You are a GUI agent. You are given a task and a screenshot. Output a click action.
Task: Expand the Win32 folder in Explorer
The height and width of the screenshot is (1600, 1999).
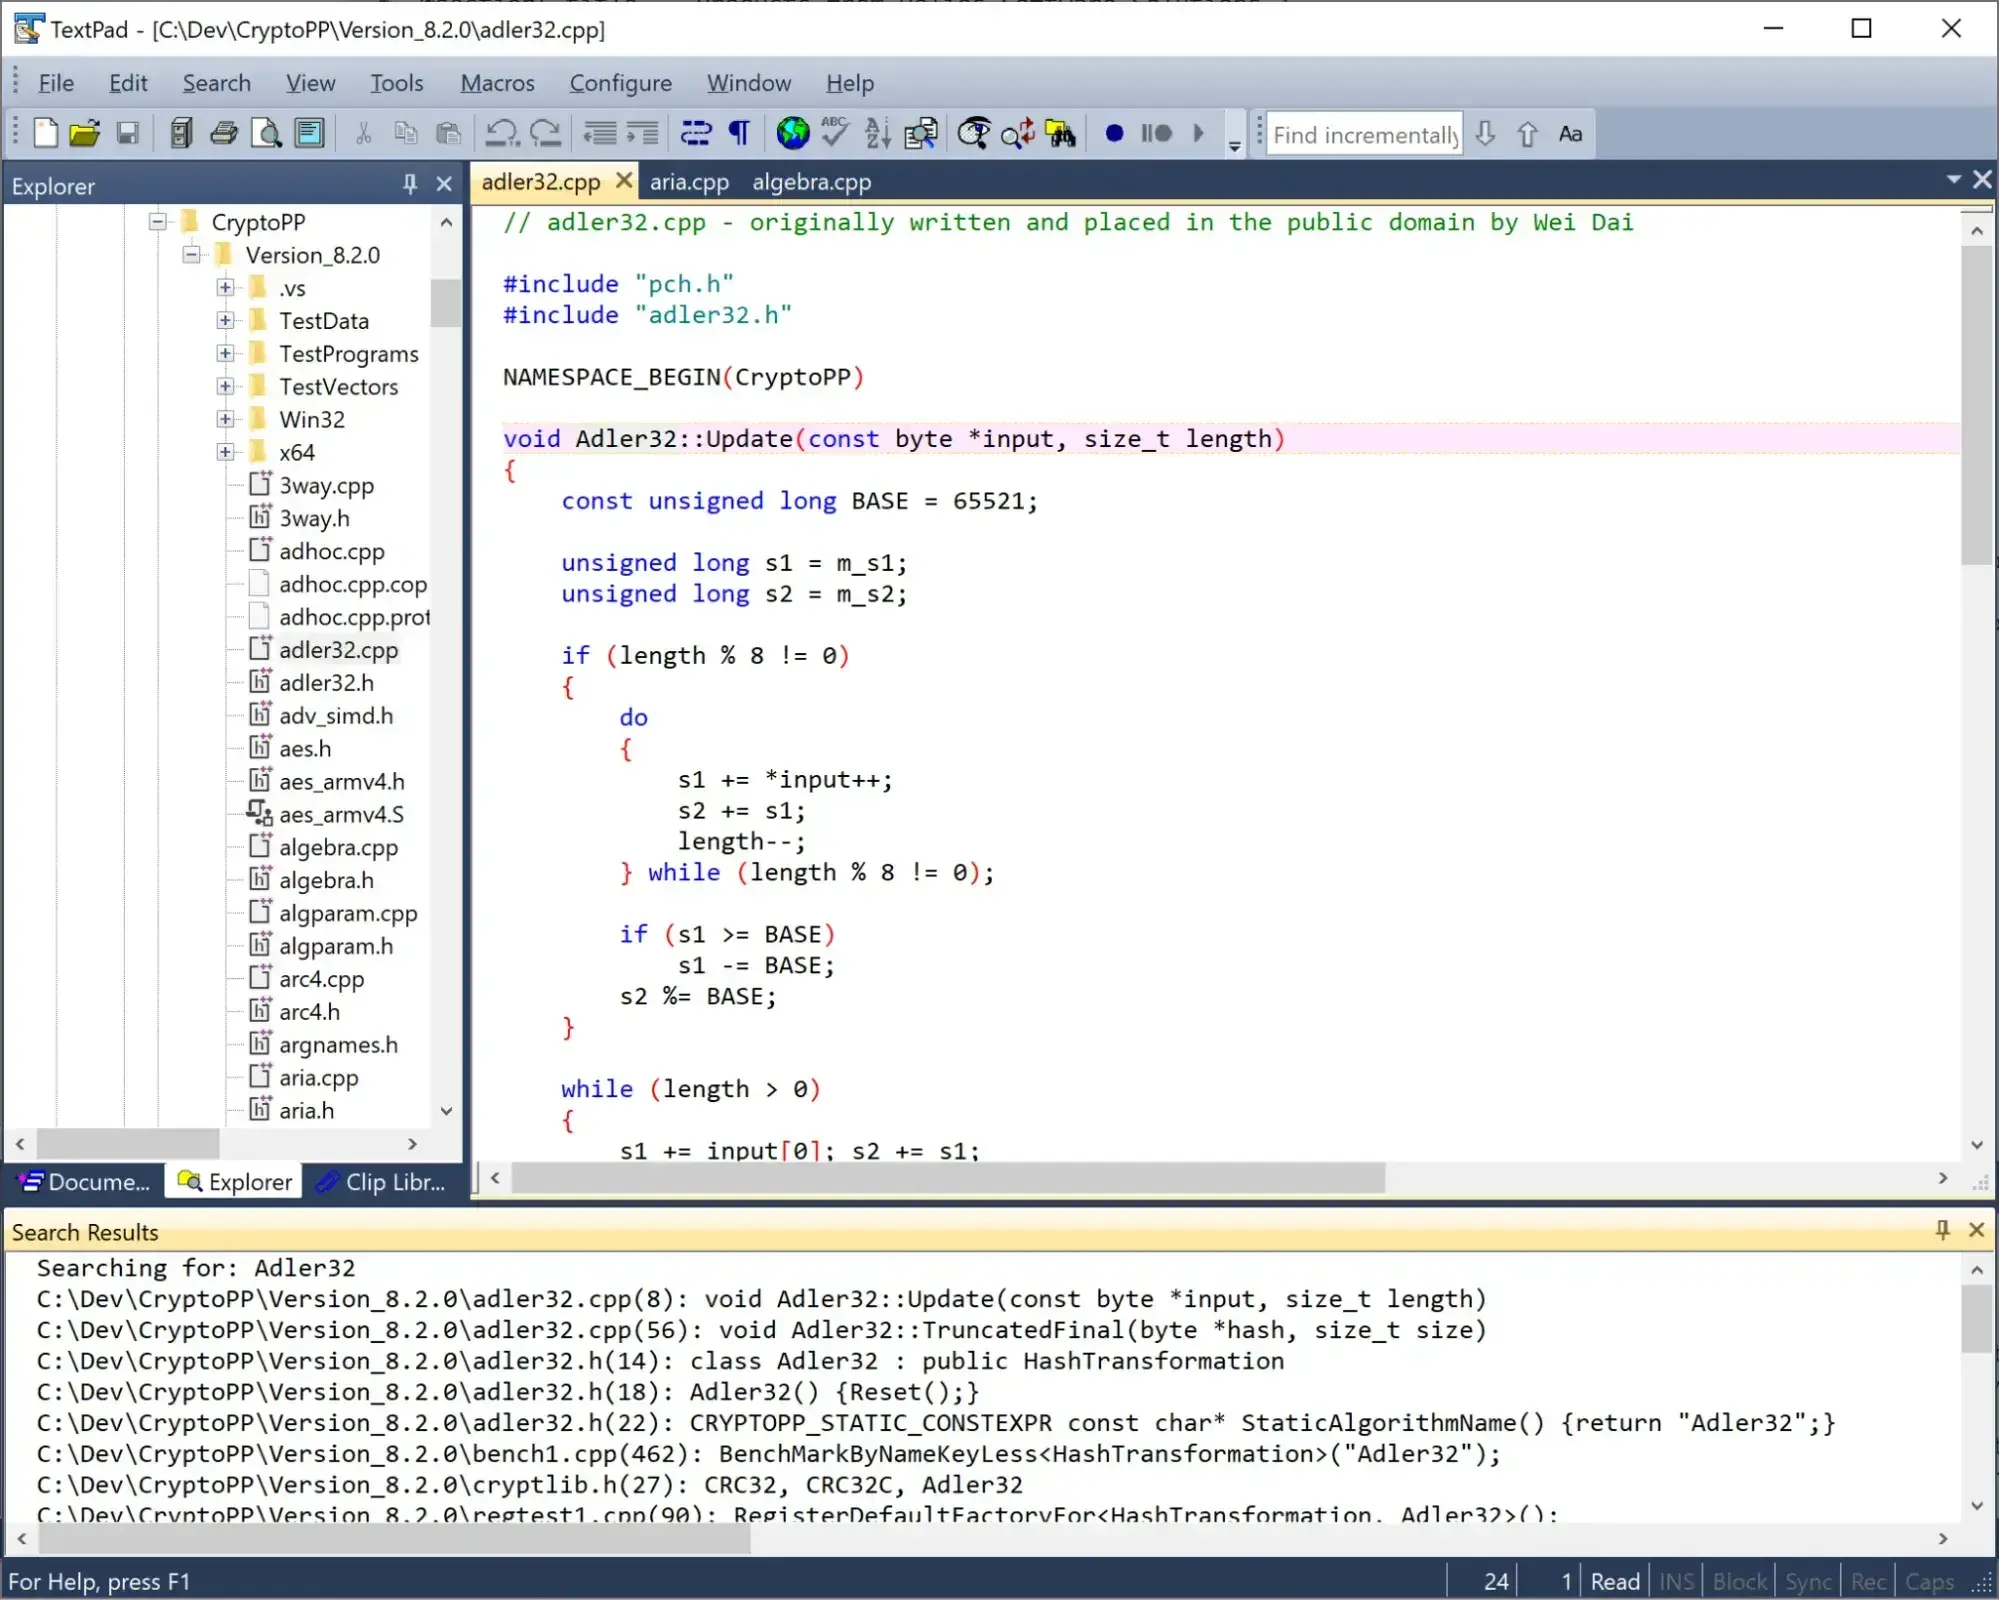coord(225,420)
